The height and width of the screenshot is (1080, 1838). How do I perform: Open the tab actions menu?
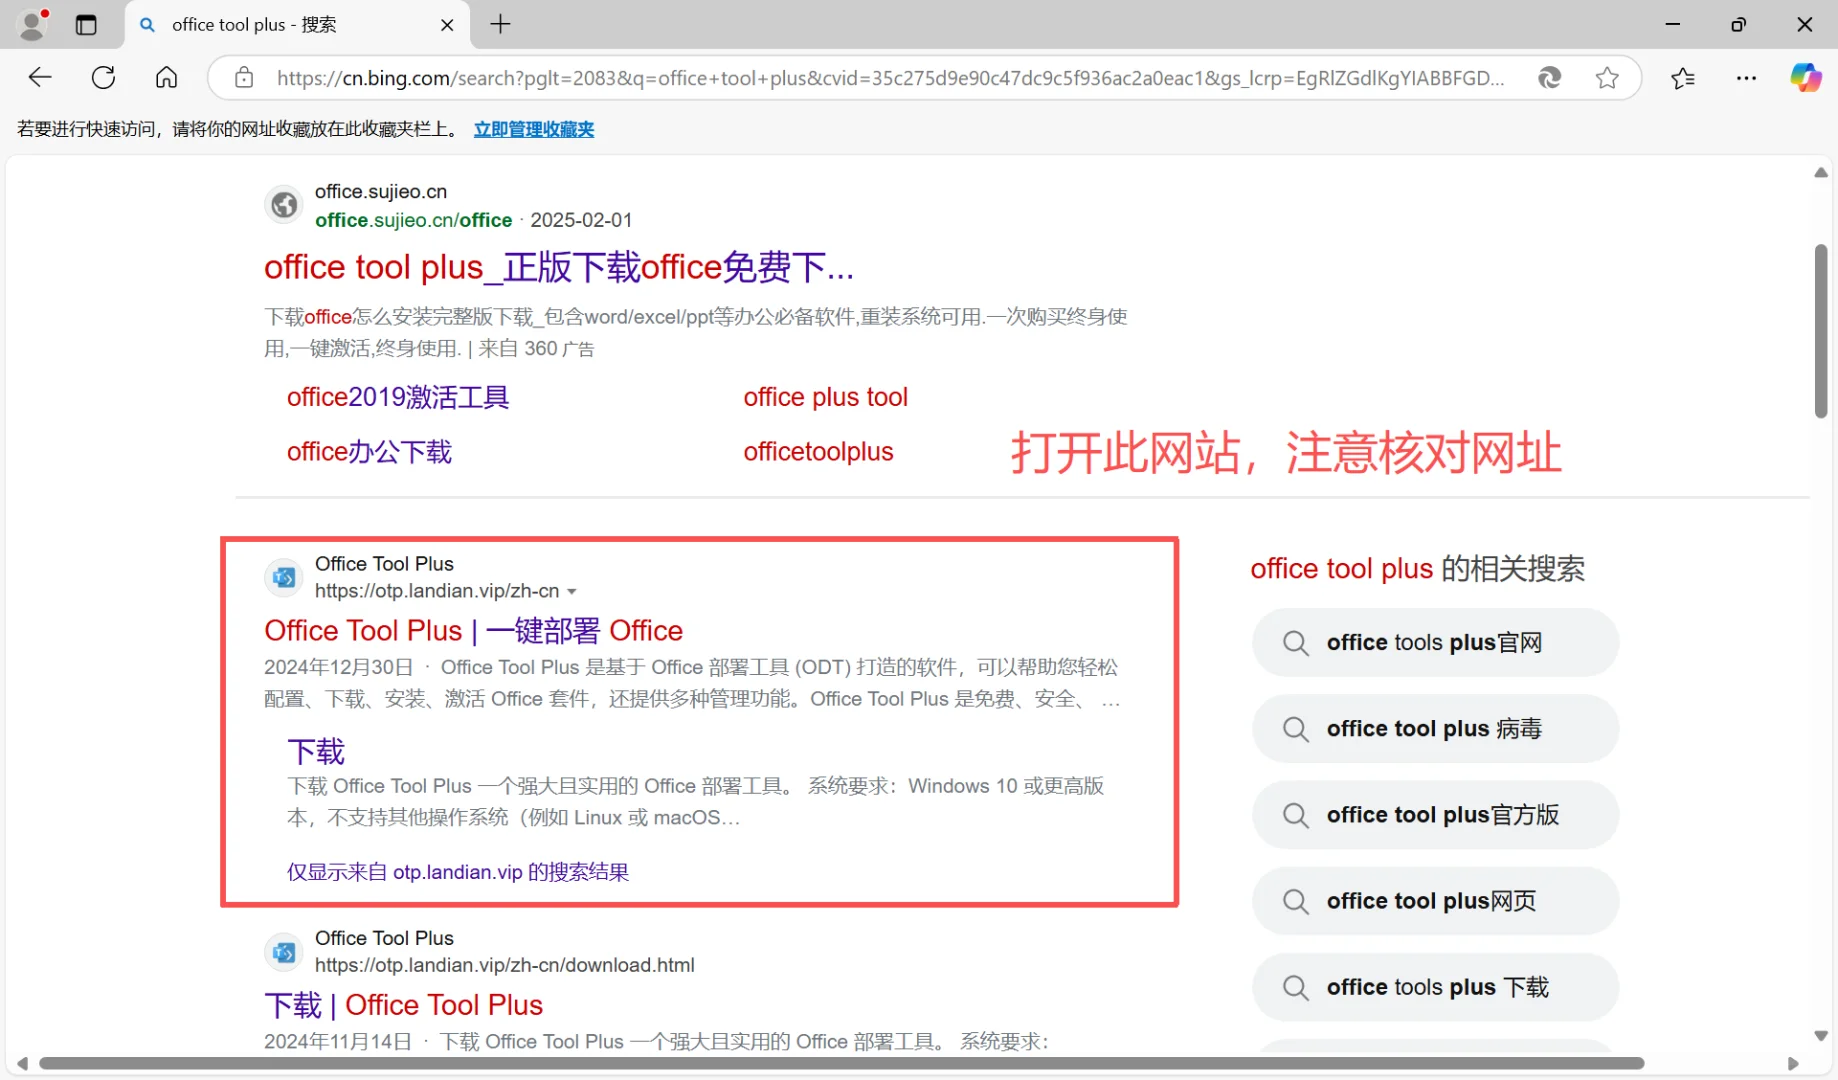click(x=86, y=25)
